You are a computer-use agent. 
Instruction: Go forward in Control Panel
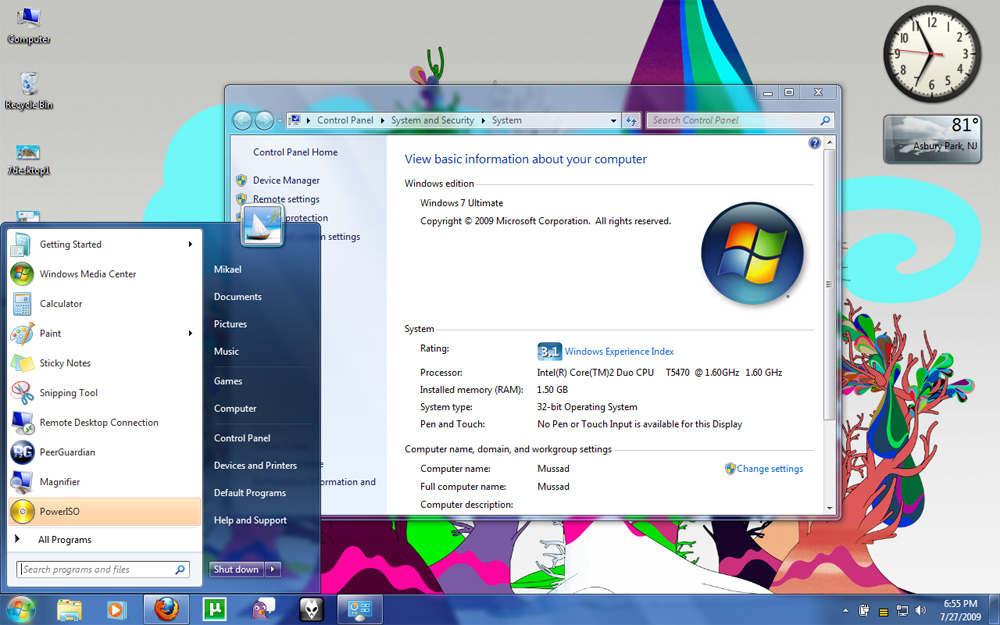coord(264,120)
